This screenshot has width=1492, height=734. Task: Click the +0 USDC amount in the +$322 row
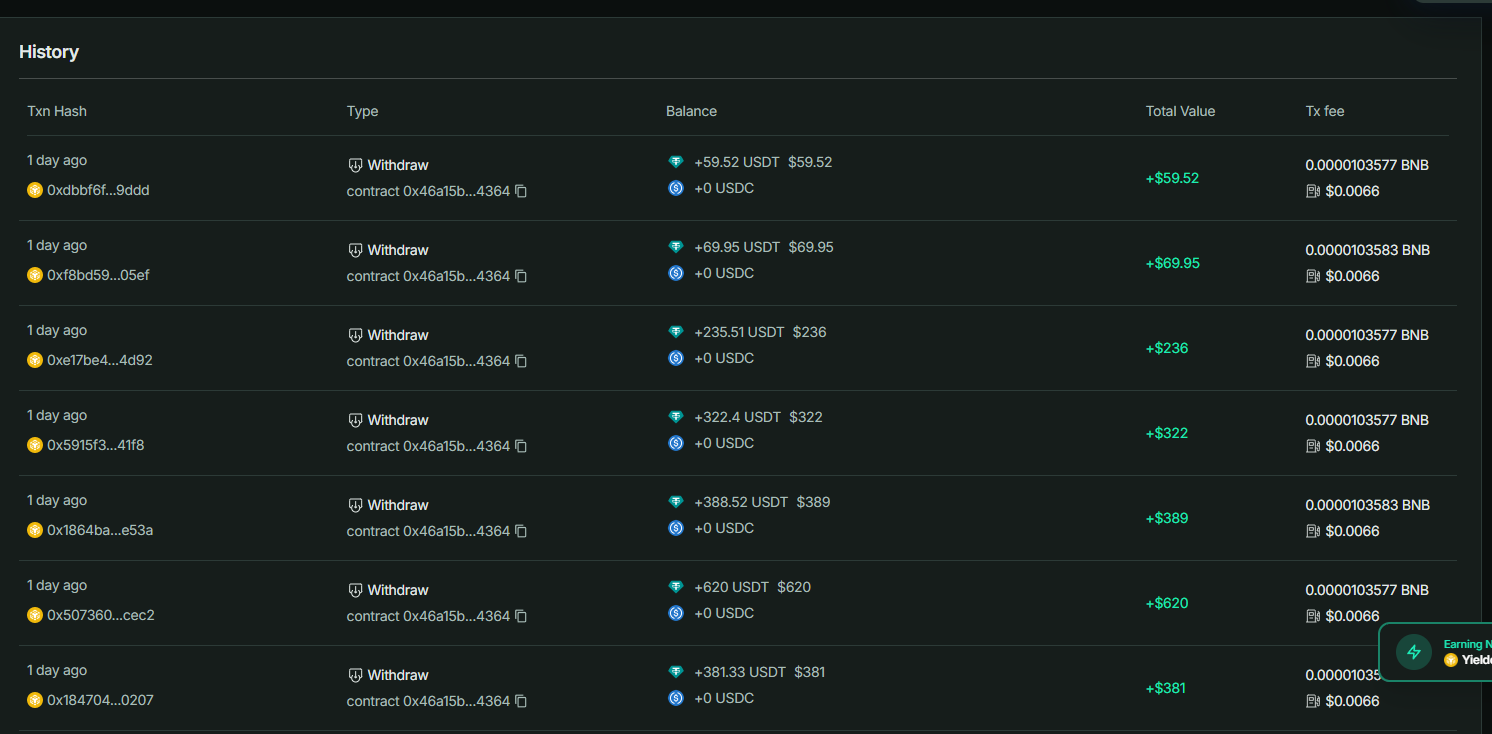tap(724, 443)
